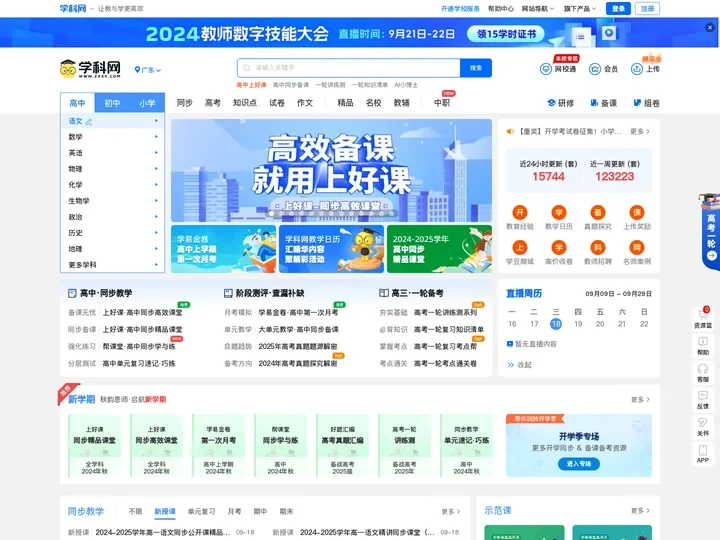Select the 单元复习 filter tab
720x540 pixels.
[201, 511]
